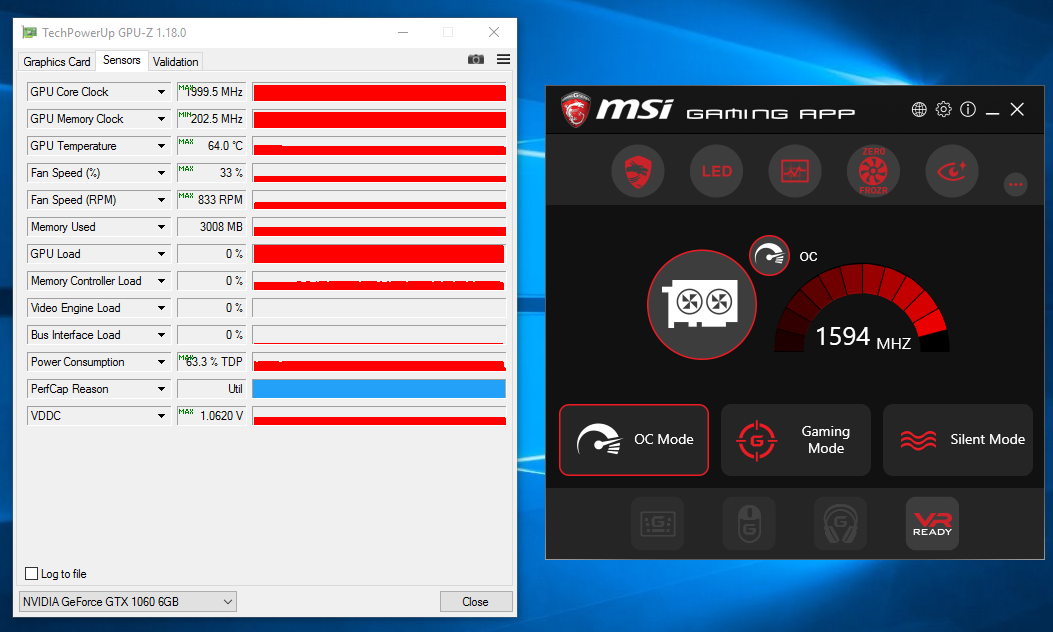Click the VR Ready icon

(932, 523)
